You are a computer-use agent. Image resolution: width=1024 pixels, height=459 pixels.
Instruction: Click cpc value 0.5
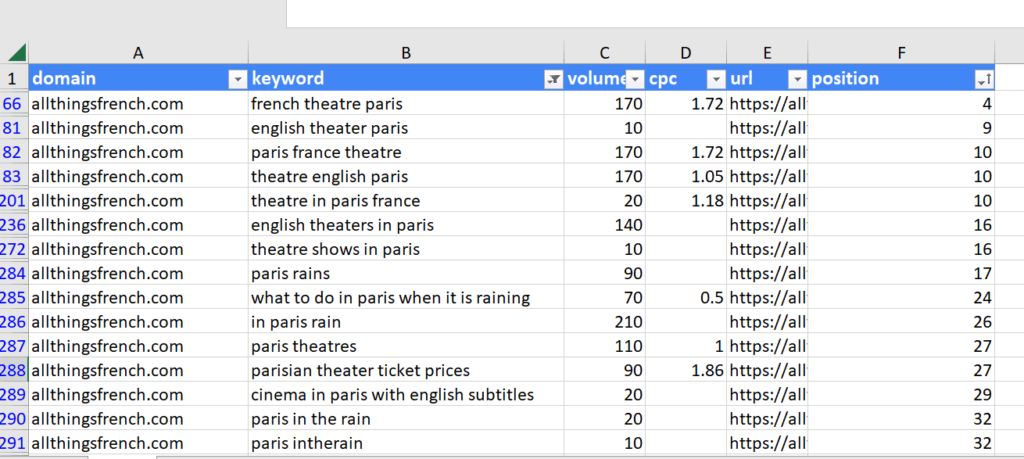(x=686, y=298)
